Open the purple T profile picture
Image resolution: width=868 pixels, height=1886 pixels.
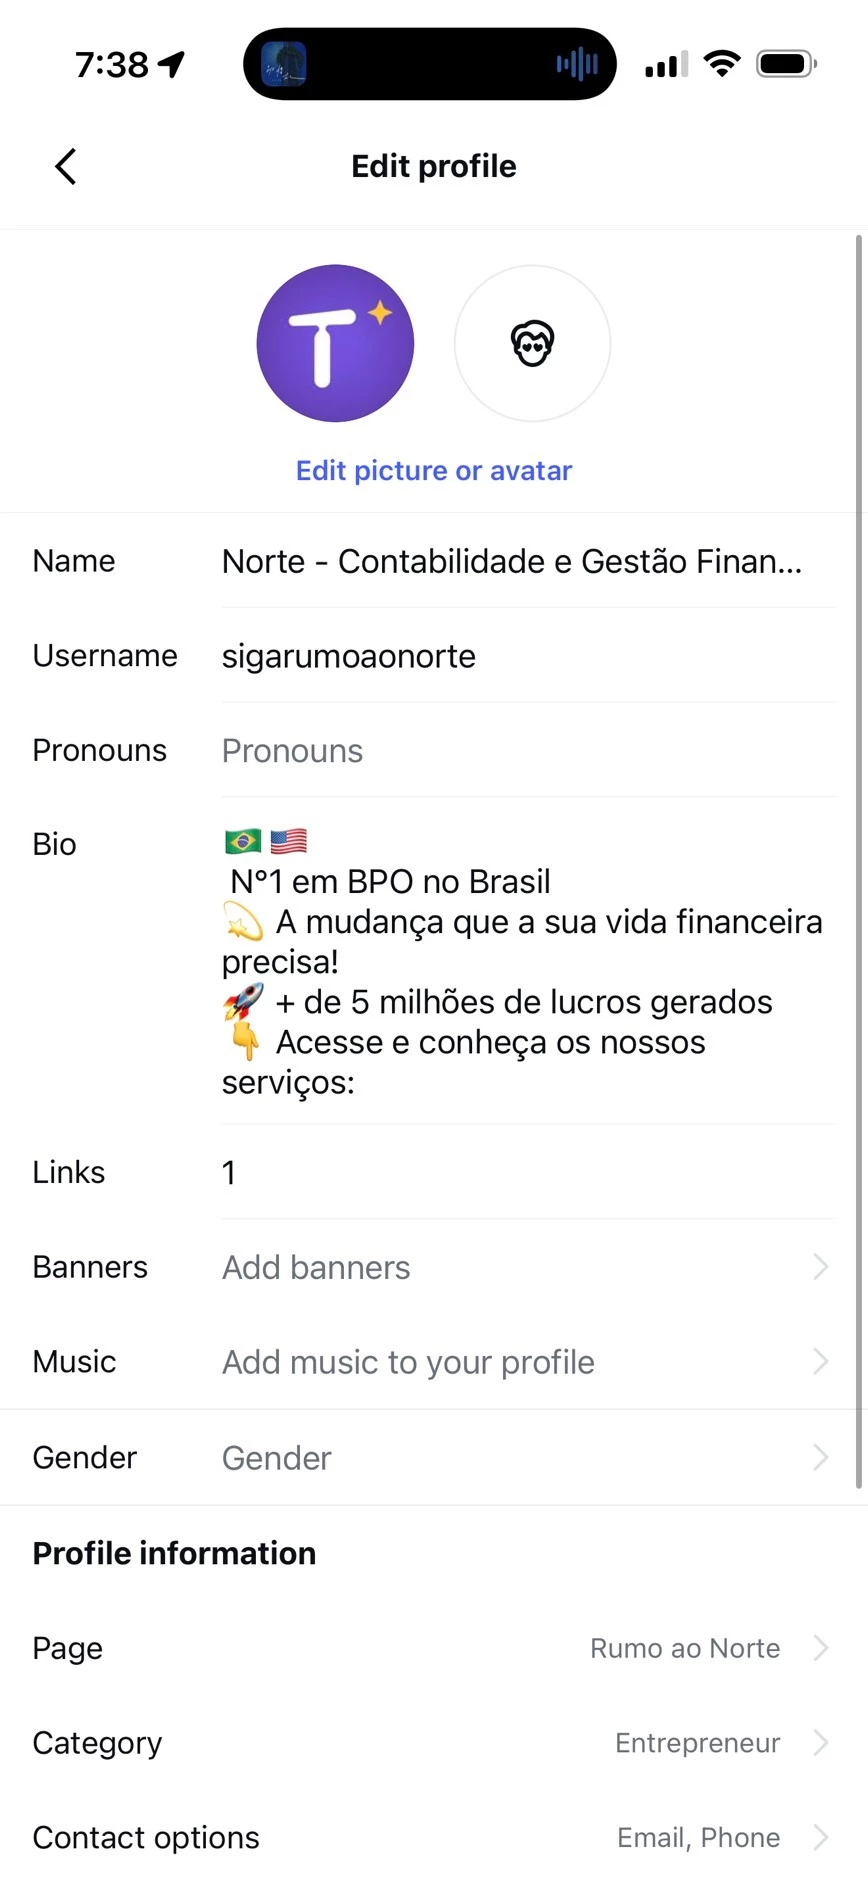[x=335, y=343]
